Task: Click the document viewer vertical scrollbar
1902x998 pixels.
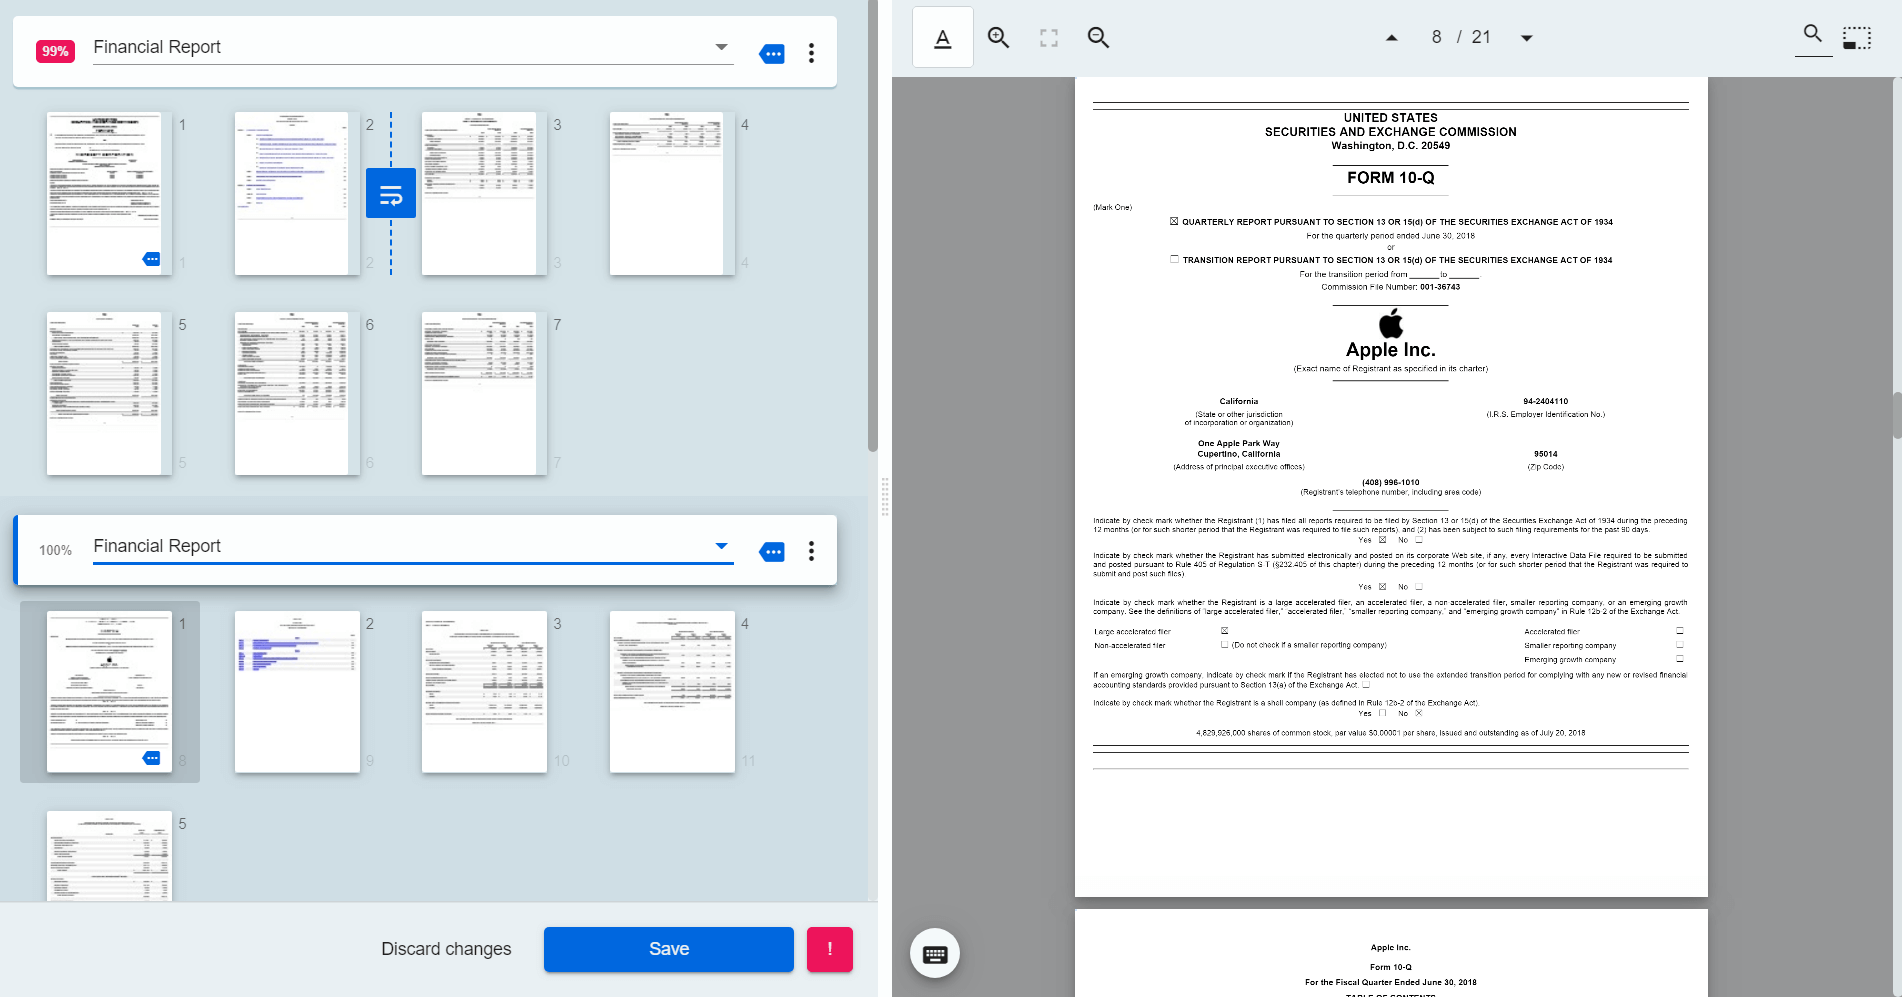Action: pyautogui.click(x=1896, y=415)
